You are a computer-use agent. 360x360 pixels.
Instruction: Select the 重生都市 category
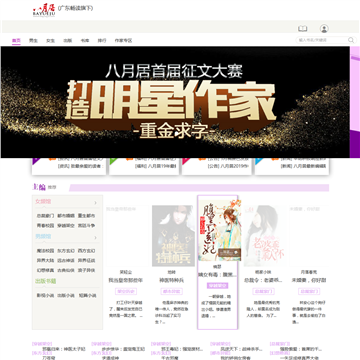[x=86, y=216]
